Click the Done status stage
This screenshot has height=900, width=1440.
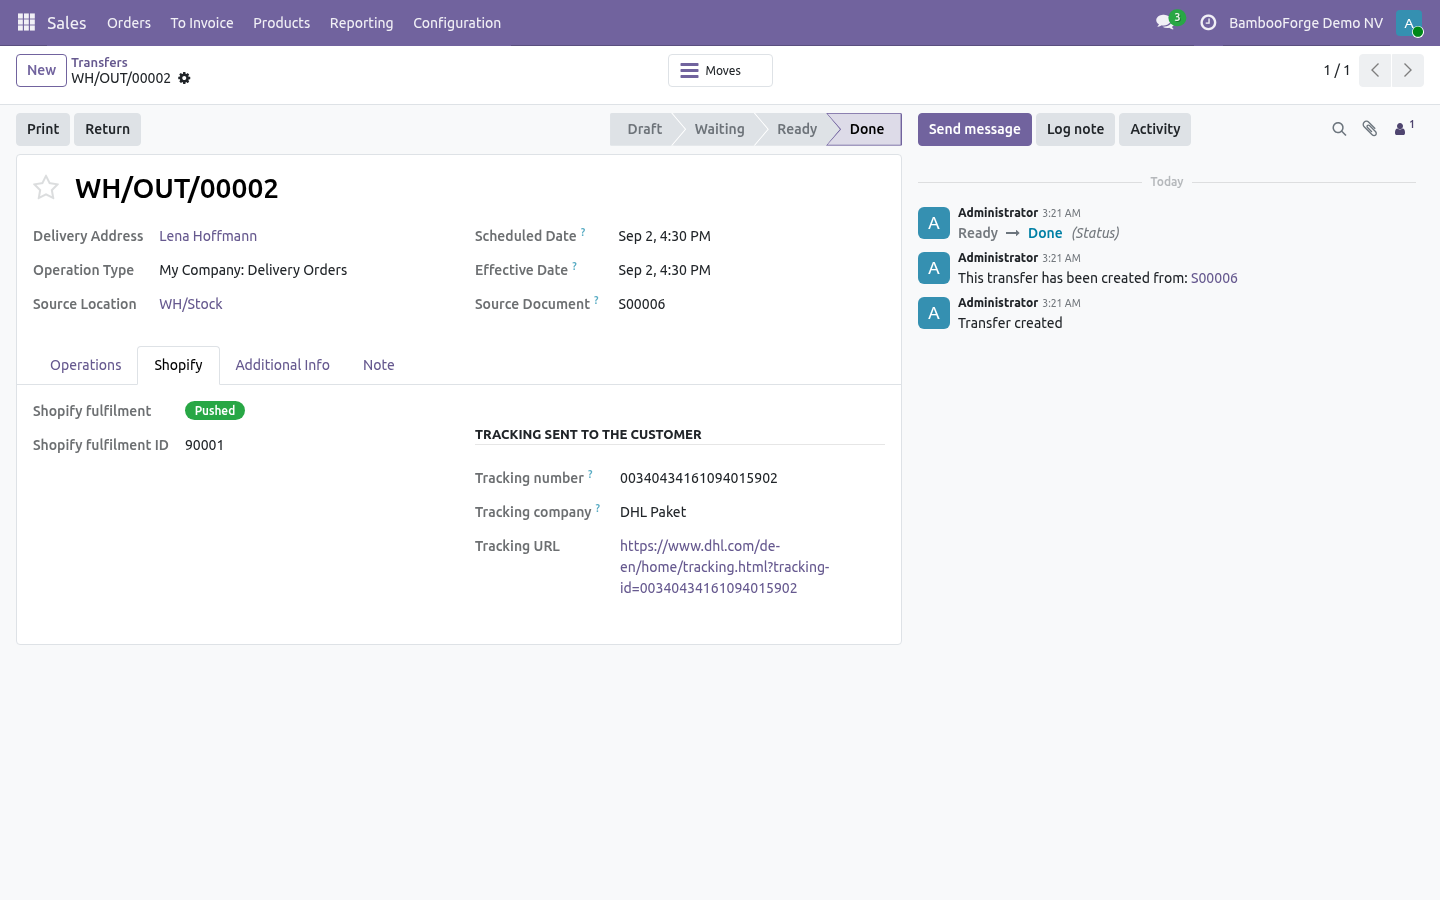(x=866, y=129)
